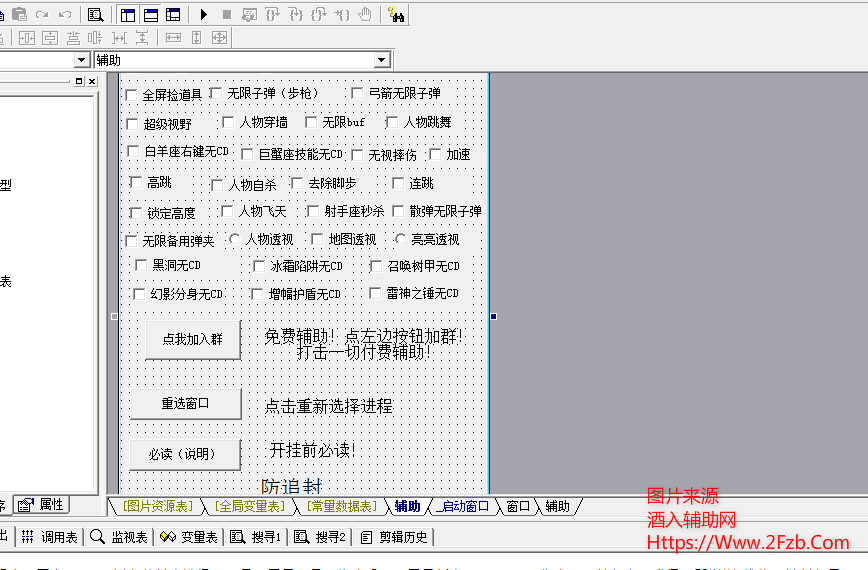Image resolution: width=868 pixels, height=570 pixels.
Task: Switch to the 监视表 bottom tab
Action: [x=119, y=537]
